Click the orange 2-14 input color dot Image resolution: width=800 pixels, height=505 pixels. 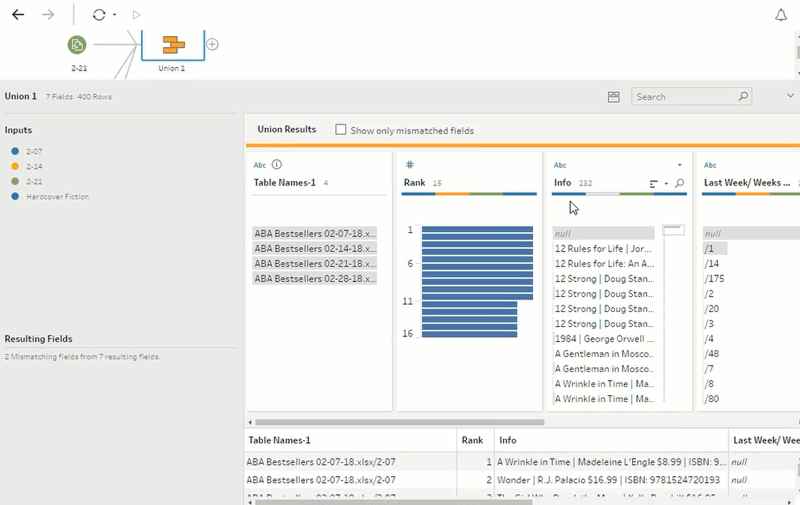click(16, 166)
